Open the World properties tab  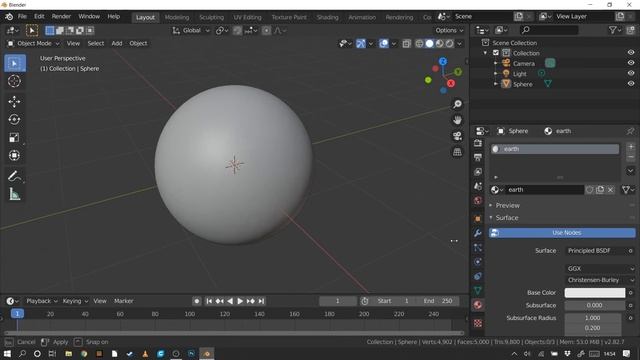coord(478,200)
